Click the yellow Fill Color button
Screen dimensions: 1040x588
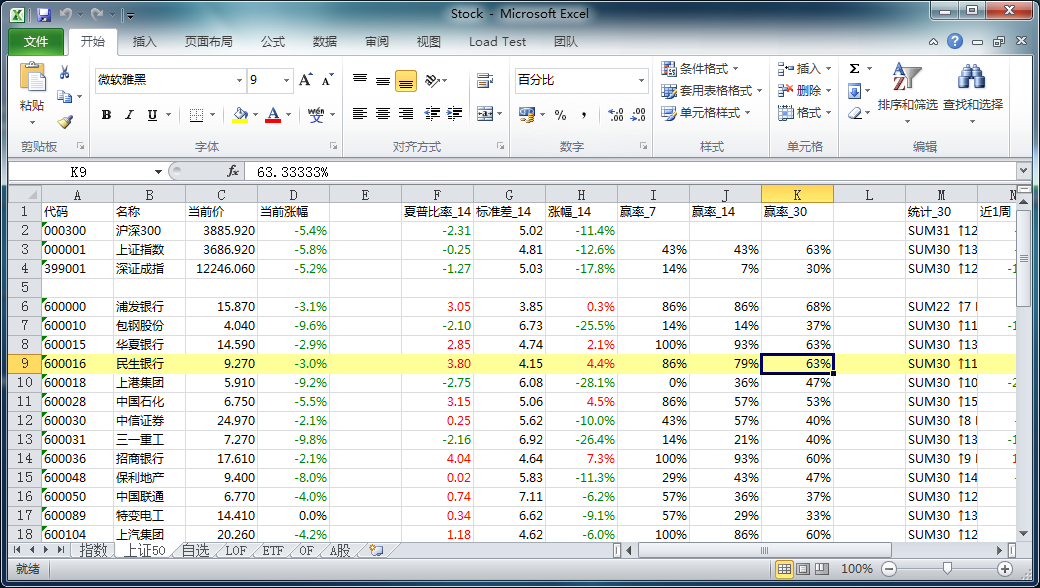tap(240, 115)
